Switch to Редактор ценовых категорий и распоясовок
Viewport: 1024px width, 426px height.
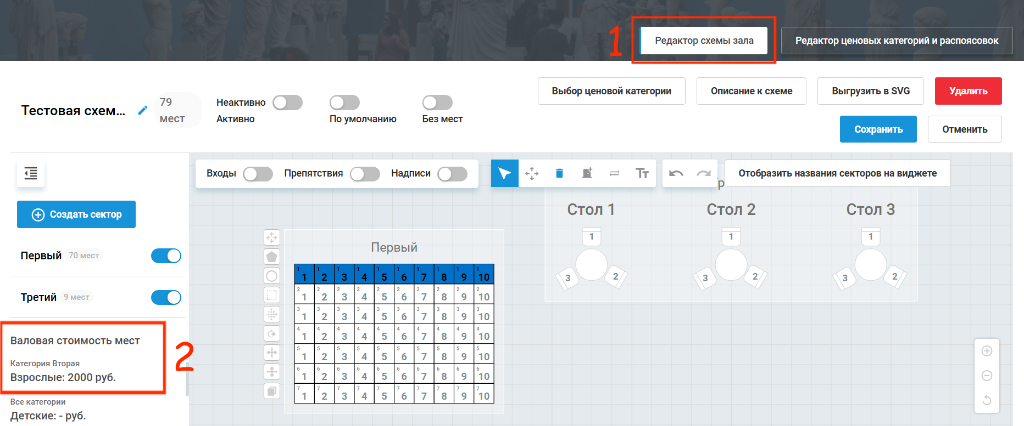[x=897, y=41]
